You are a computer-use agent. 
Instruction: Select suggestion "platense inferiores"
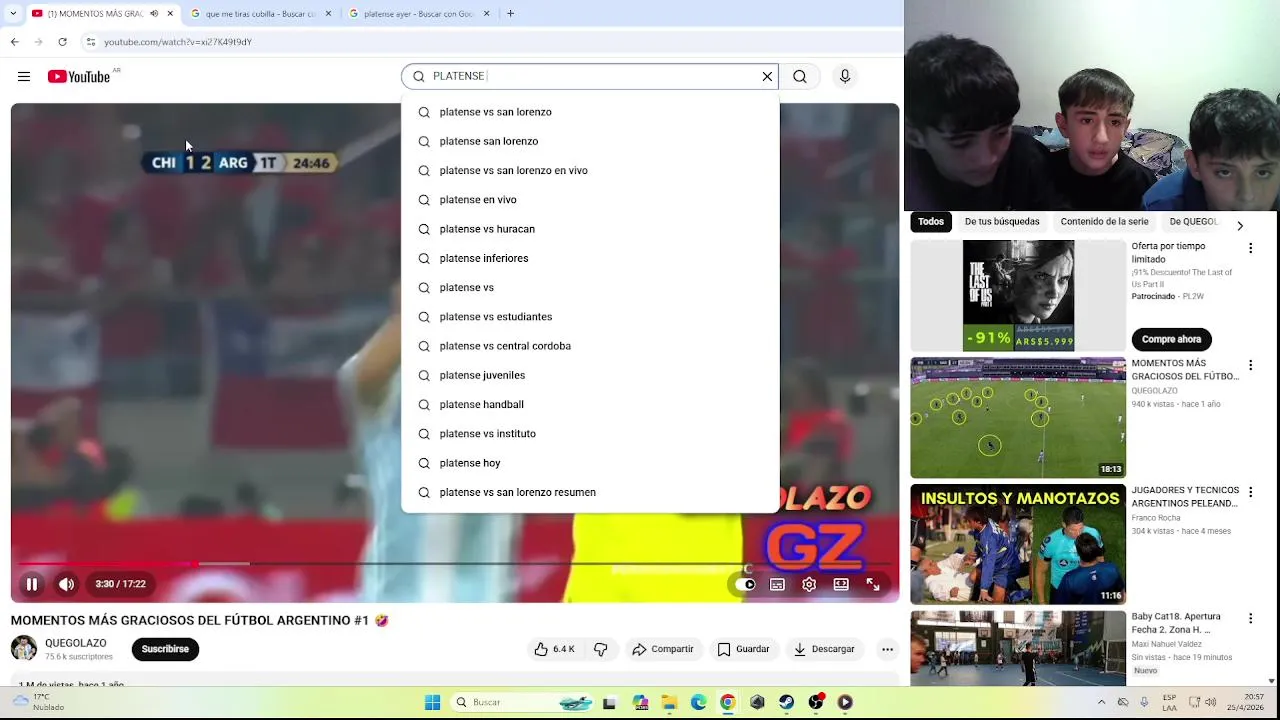coord(590,258)
